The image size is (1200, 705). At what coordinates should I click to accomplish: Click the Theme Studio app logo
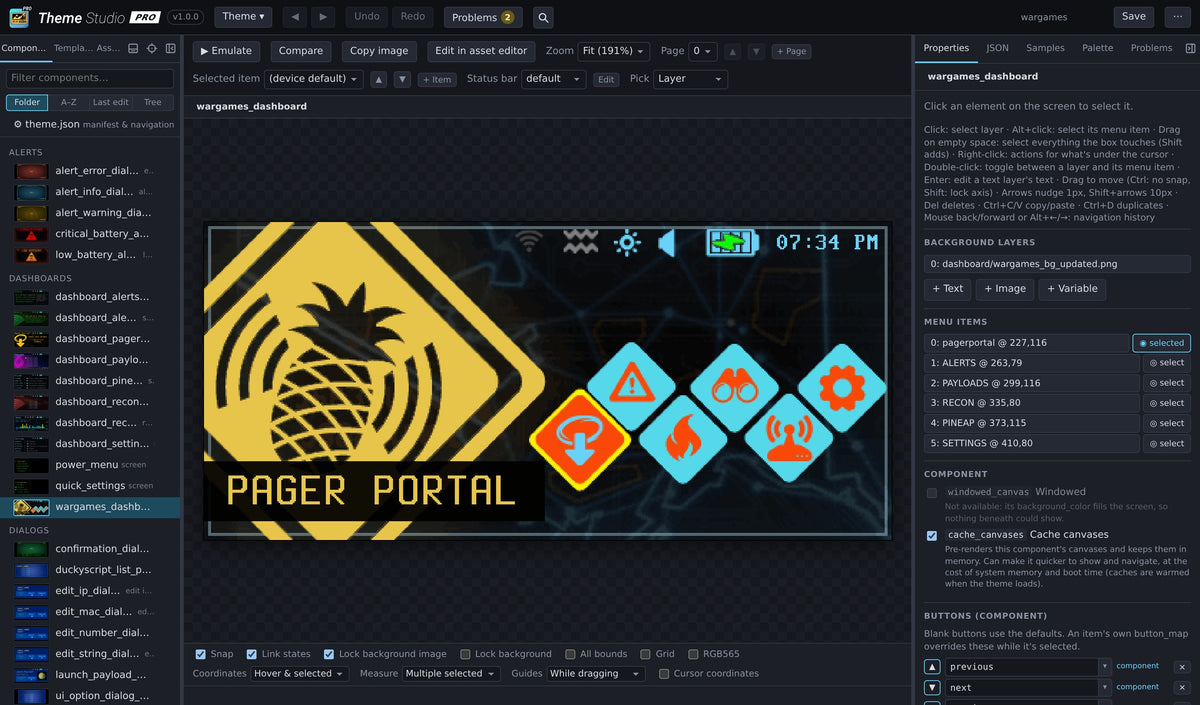pos(18,17)
